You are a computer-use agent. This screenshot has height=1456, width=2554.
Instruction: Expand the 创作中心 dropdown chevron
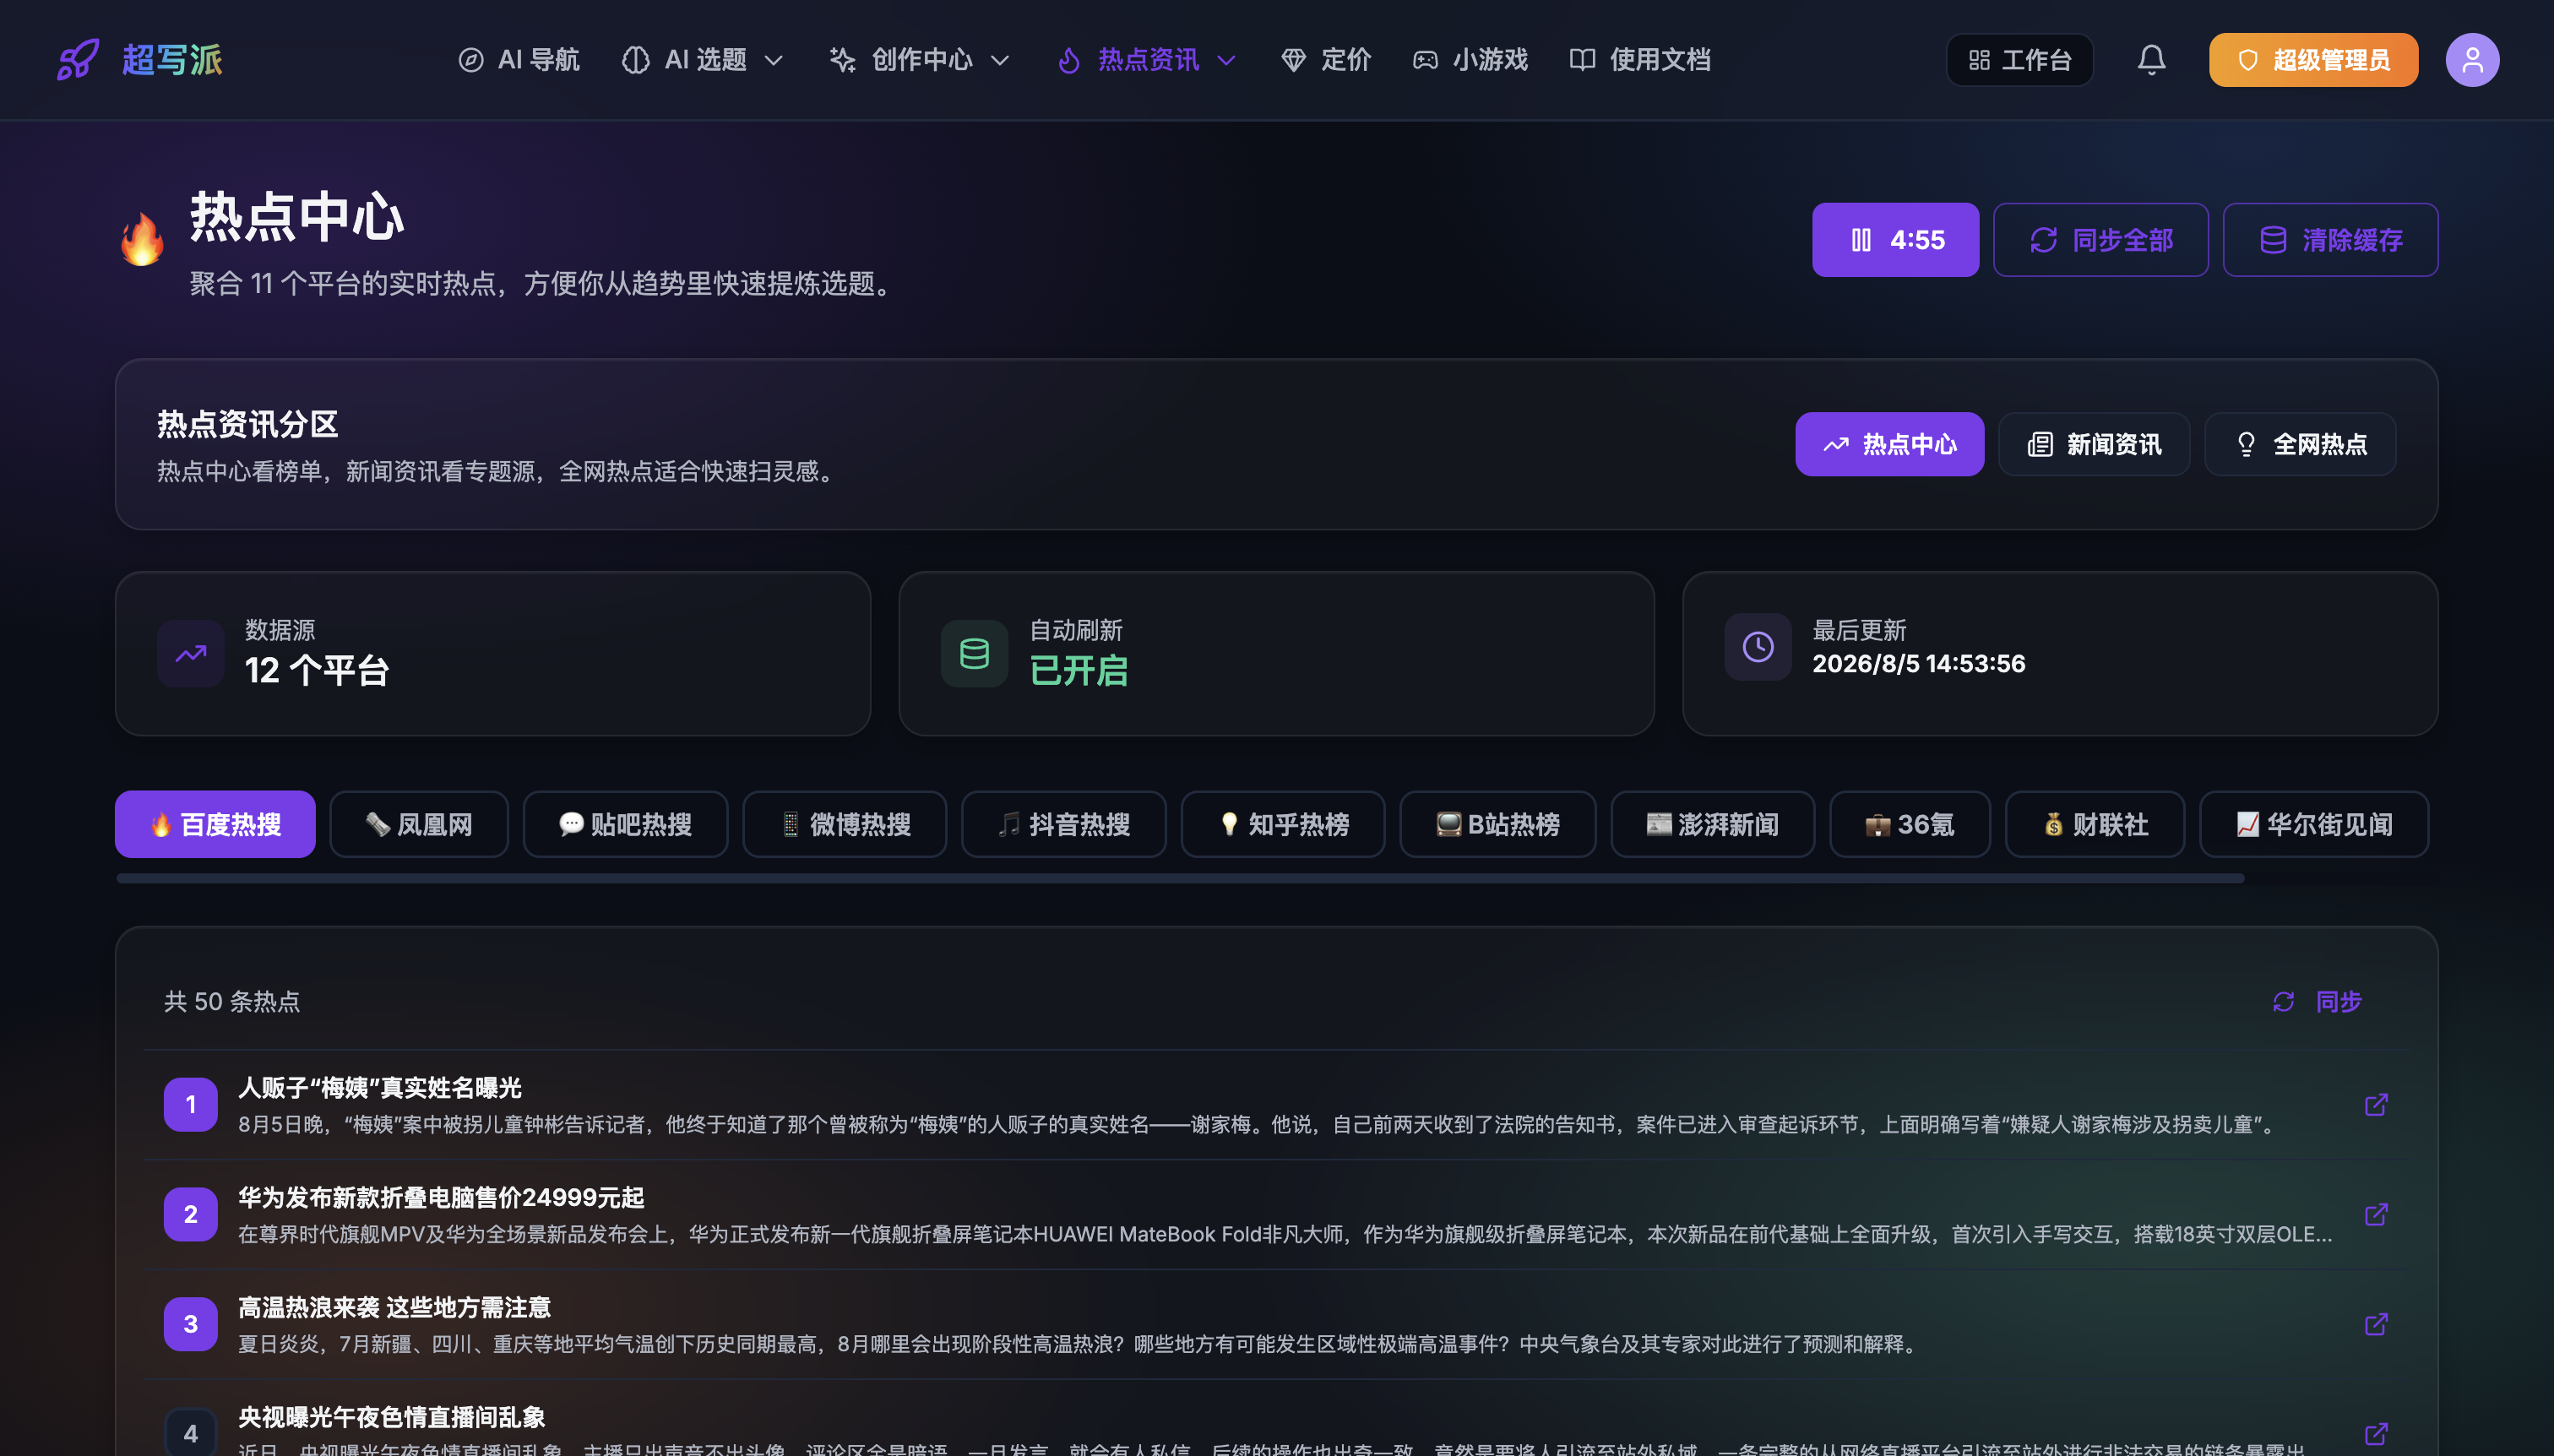(1000, 60)
